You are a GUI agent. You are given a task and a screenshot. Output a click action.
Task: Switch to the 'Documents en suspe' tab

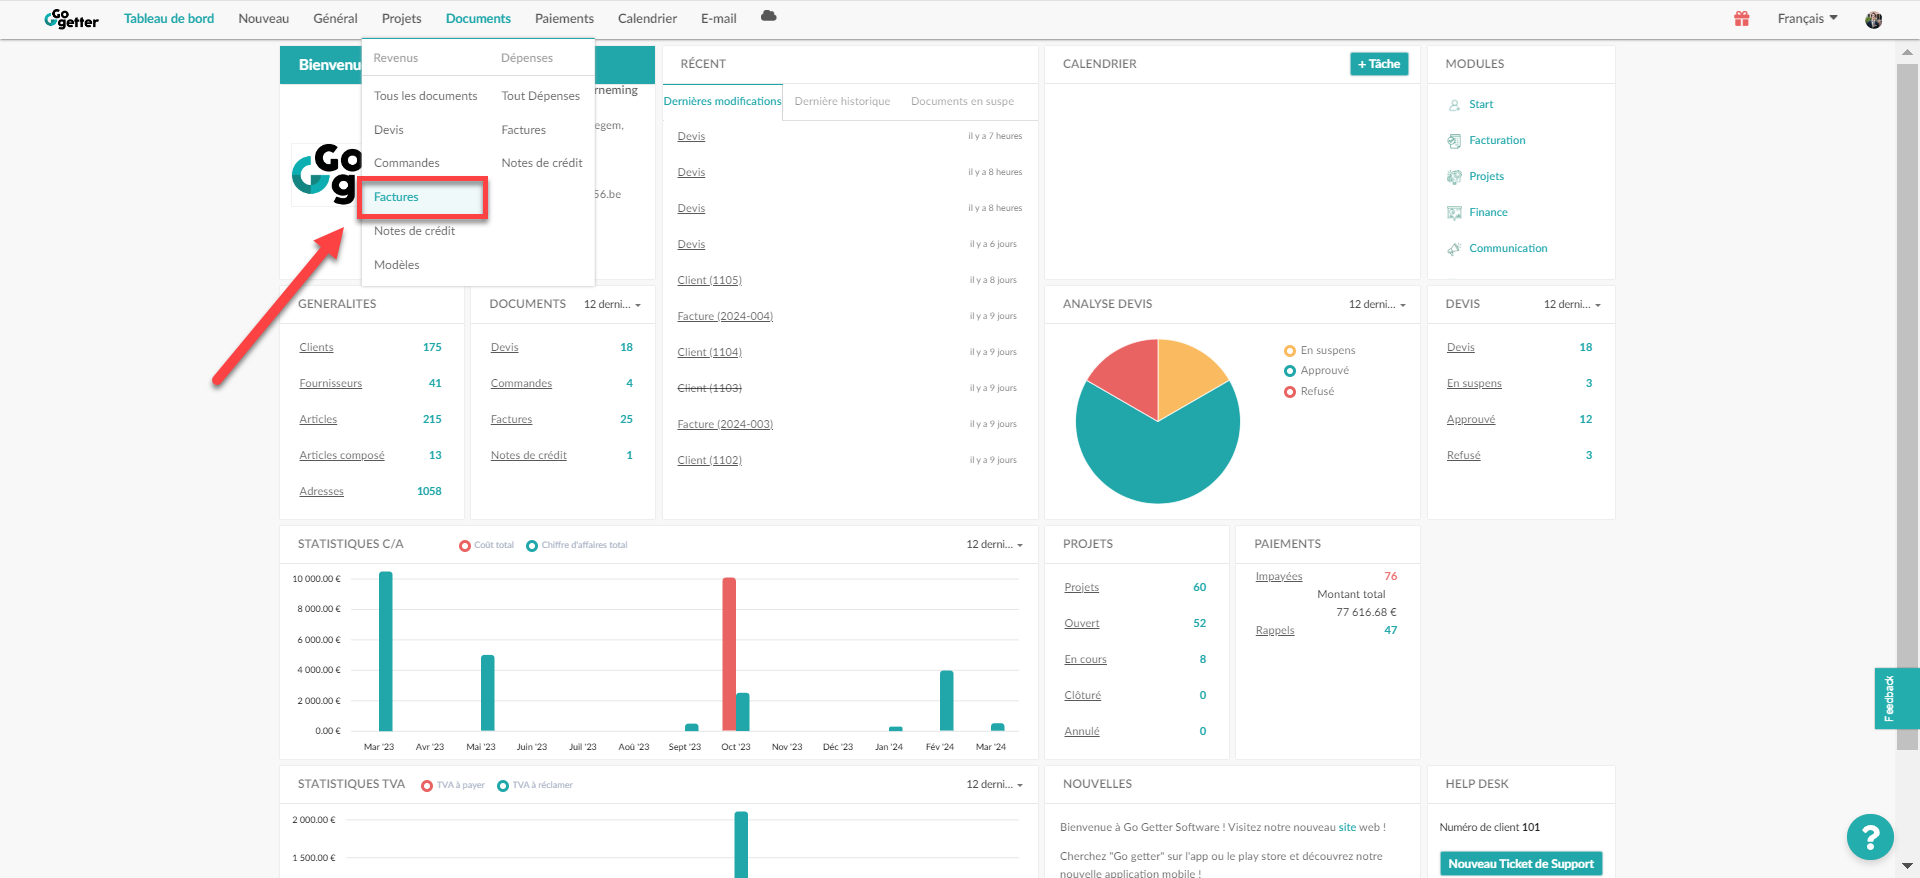click(962, 101)
